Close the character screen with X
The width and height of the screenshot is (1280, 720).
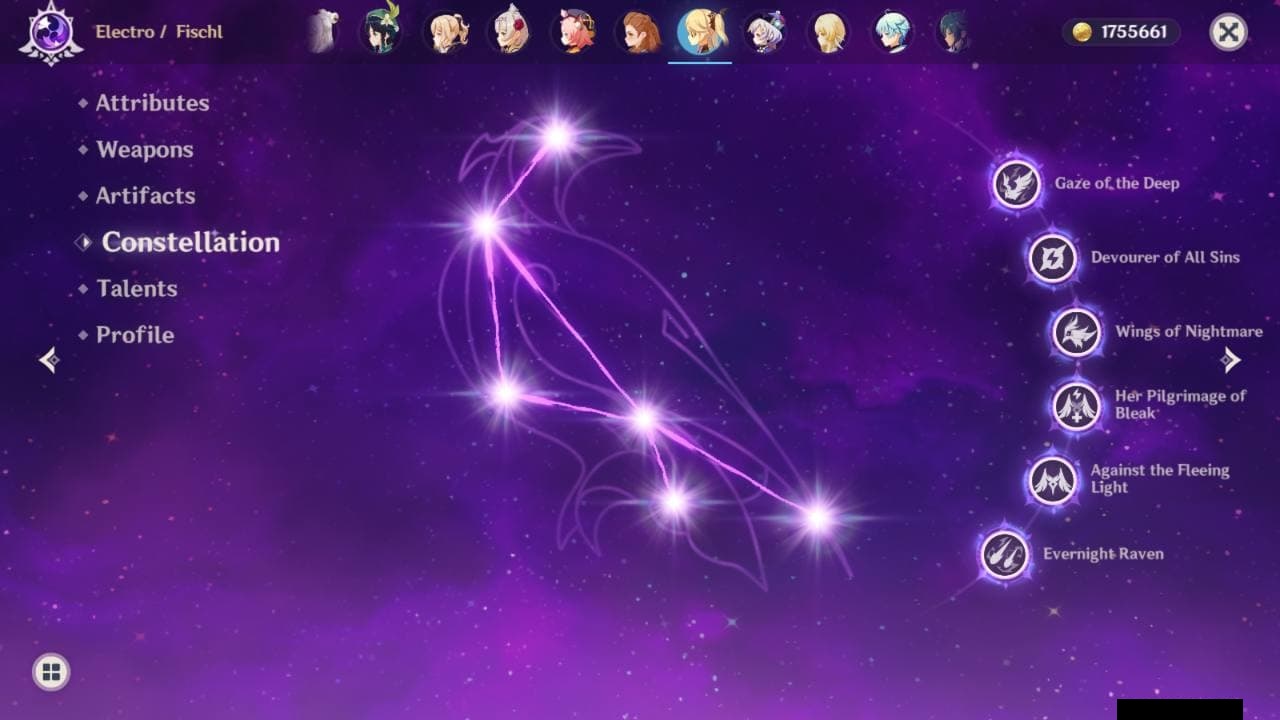[x=1228, y=32]
